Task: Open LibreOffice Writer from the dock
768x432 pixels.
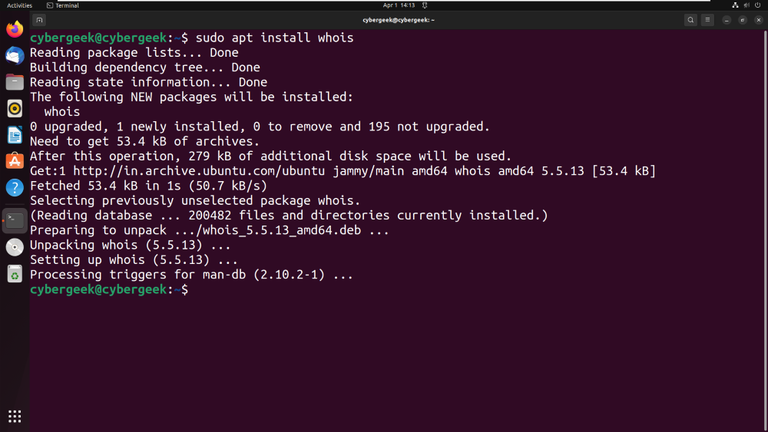Action: pos(14,134)
